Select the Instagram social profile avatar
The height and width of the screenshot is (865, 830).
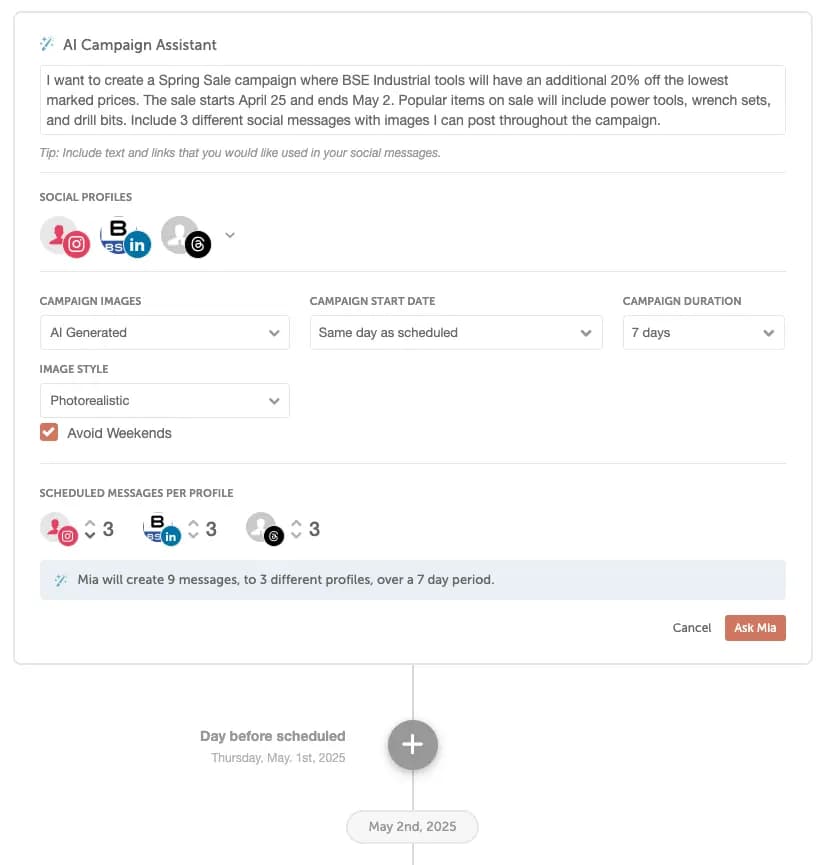(64, 237)
